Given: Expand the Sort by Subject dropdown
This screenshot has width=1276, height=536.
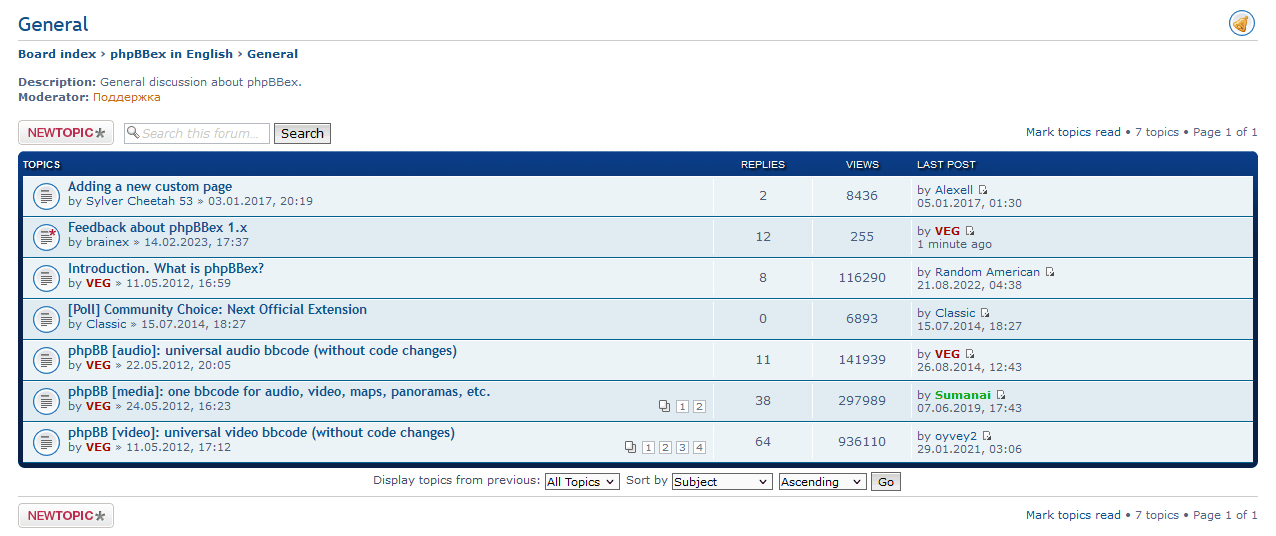Looking at the screenshot, I should click(x=721, y=482).
